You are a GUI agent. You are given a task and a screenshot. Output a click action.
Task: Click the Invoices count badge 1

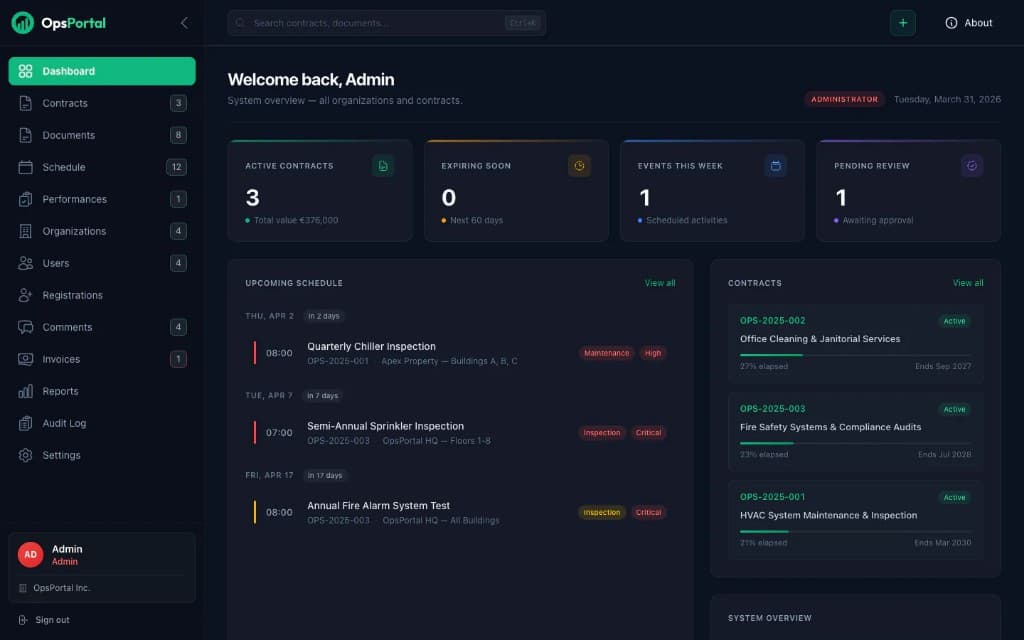coord(178,359)
